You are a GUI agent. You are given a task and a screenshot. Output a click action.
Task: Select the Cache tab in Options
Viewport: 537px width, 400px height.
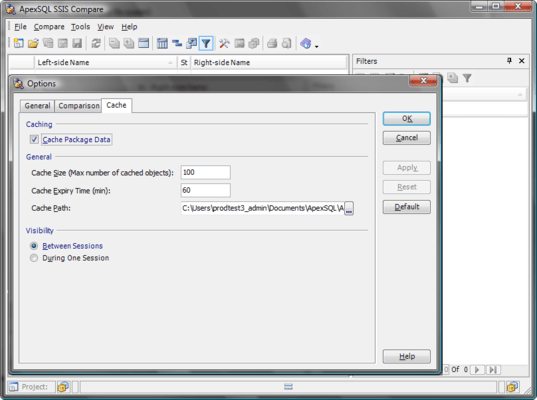(x=116, y=105)
